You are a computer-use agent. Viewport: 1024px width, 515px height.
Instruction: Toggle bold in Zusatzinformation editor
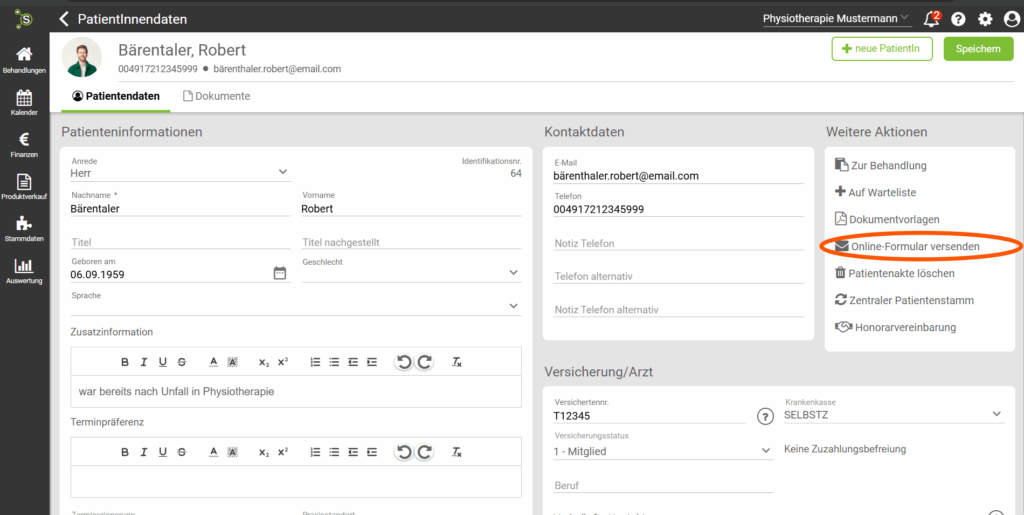(x=125, y=362)
